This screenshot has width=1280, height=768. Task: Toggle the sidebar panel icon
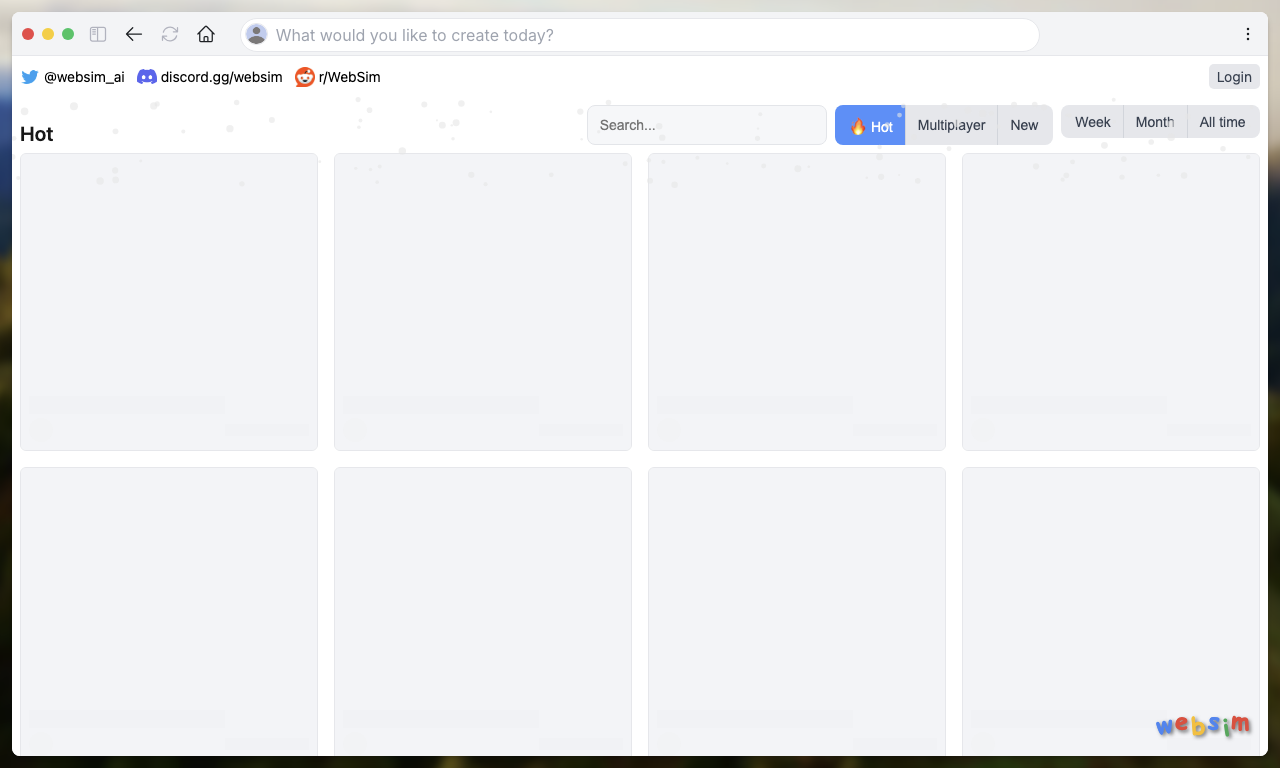tap(98, 34)
